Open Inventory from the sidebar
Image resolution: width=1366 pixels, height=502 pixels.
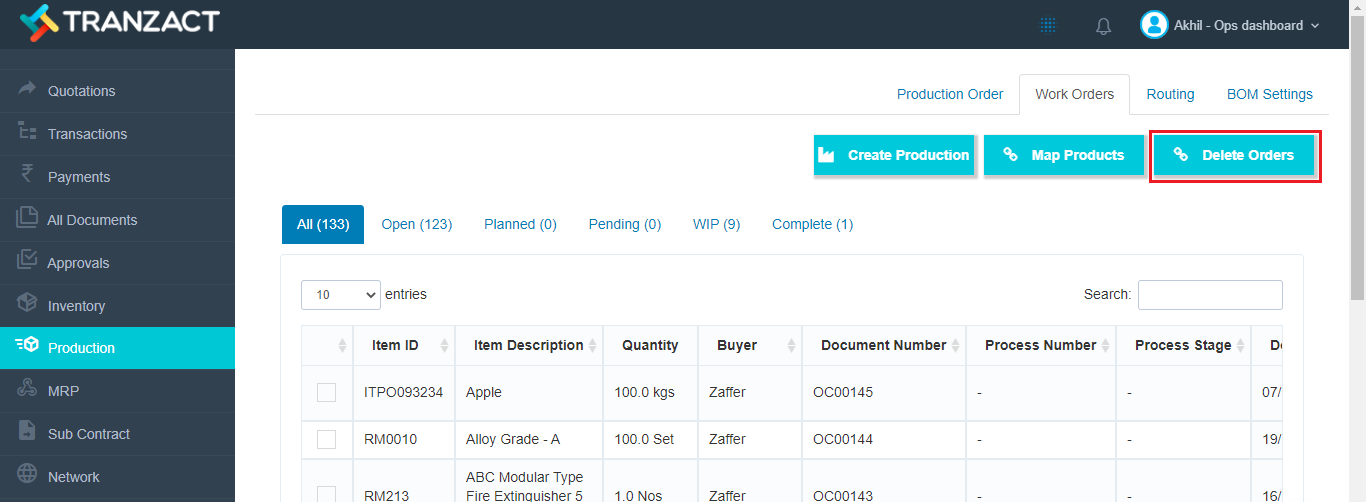[x=117, y=305]
